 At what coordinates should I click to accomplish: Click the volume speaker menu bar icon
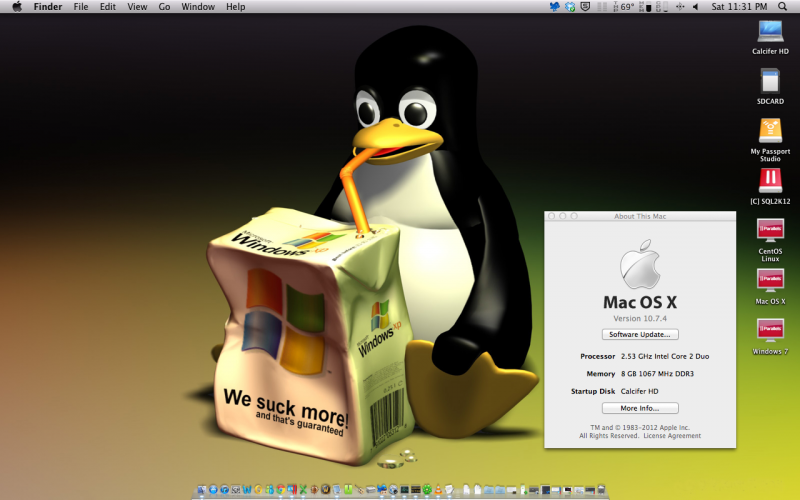click(x=695, y=7)
